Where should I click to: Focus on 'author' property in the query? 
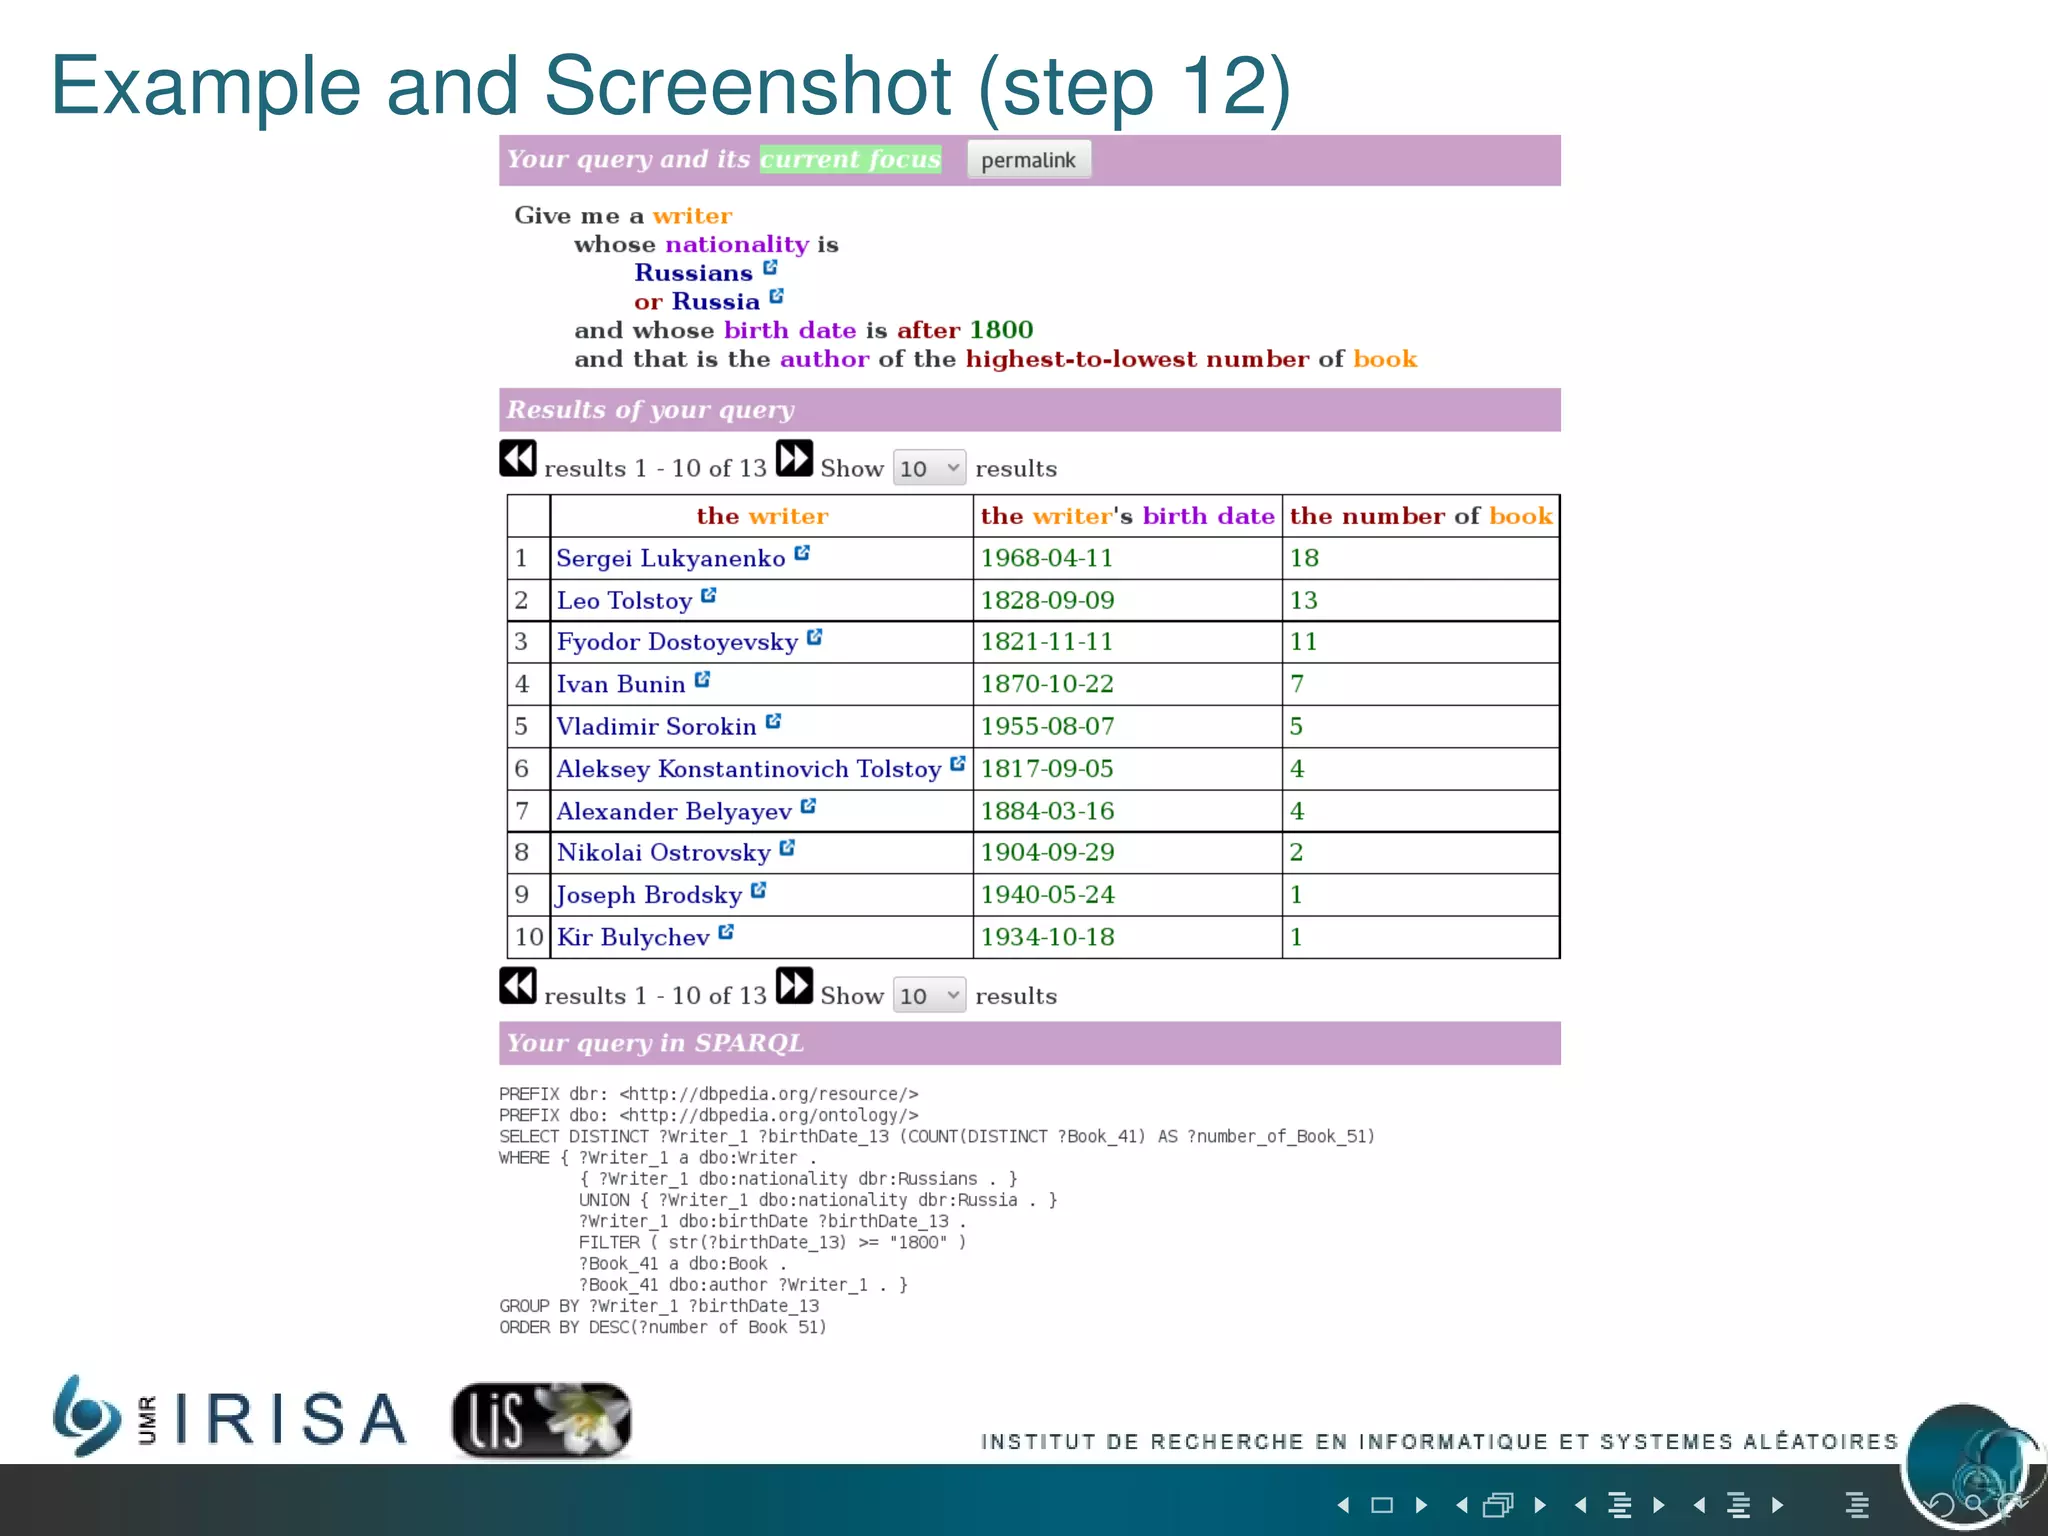point(825,360)
